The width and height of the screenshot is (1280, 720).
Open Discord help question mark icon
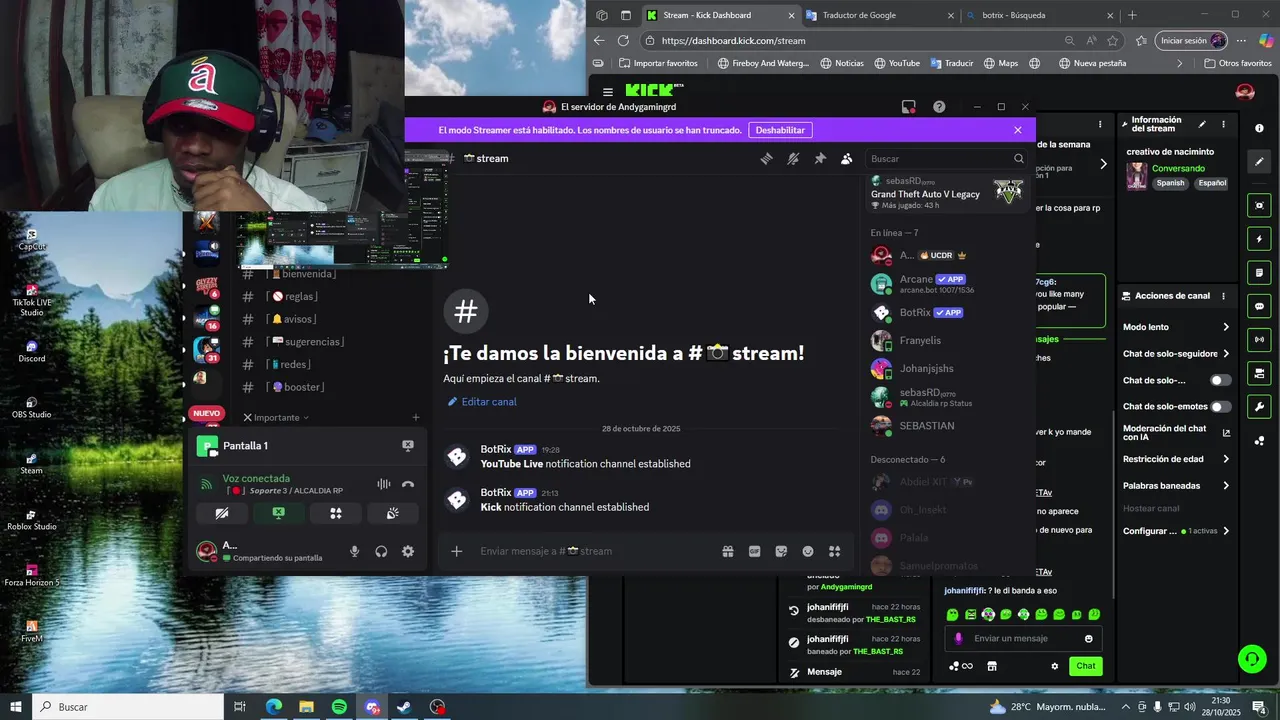(939, 106)
